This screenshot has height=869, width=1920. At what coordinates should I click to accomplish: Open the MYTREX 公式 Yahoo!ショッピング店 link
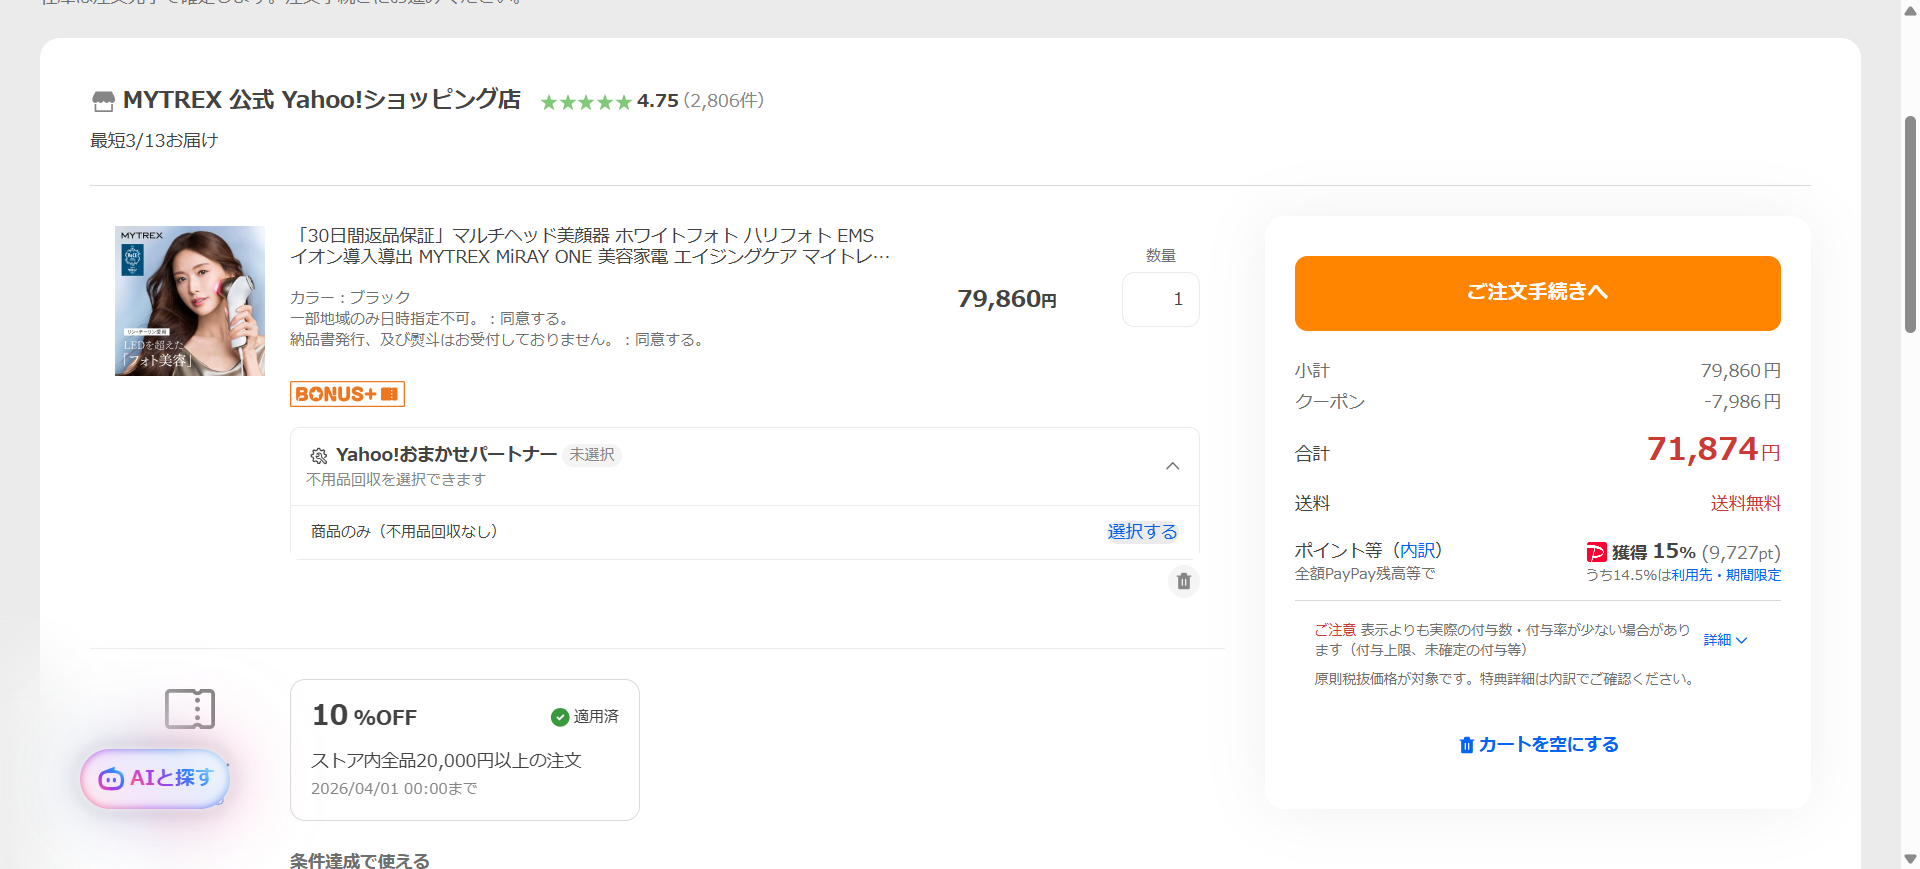322,100
